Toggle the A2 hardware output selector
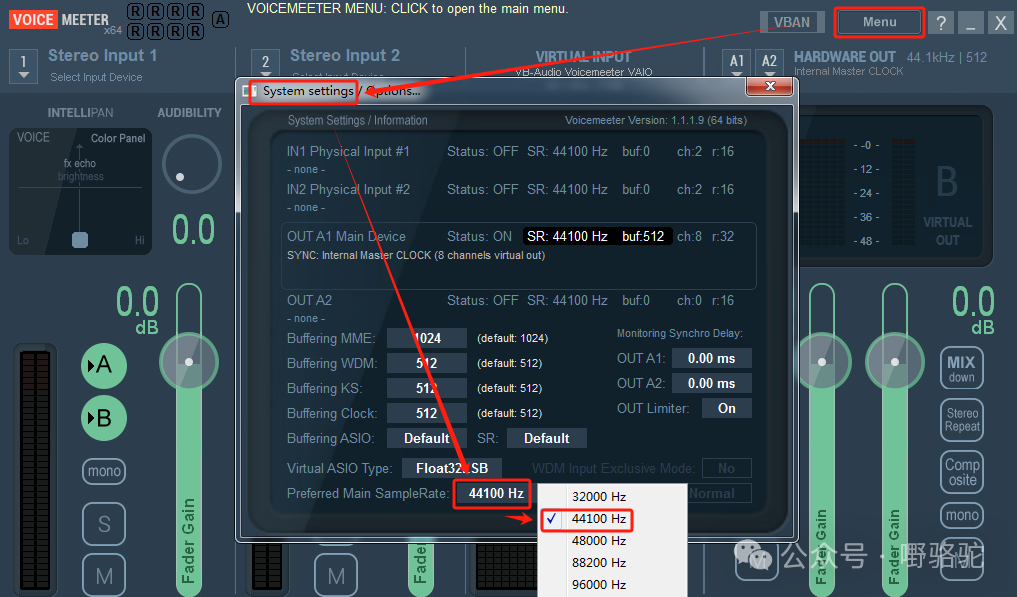 point(769,63)
